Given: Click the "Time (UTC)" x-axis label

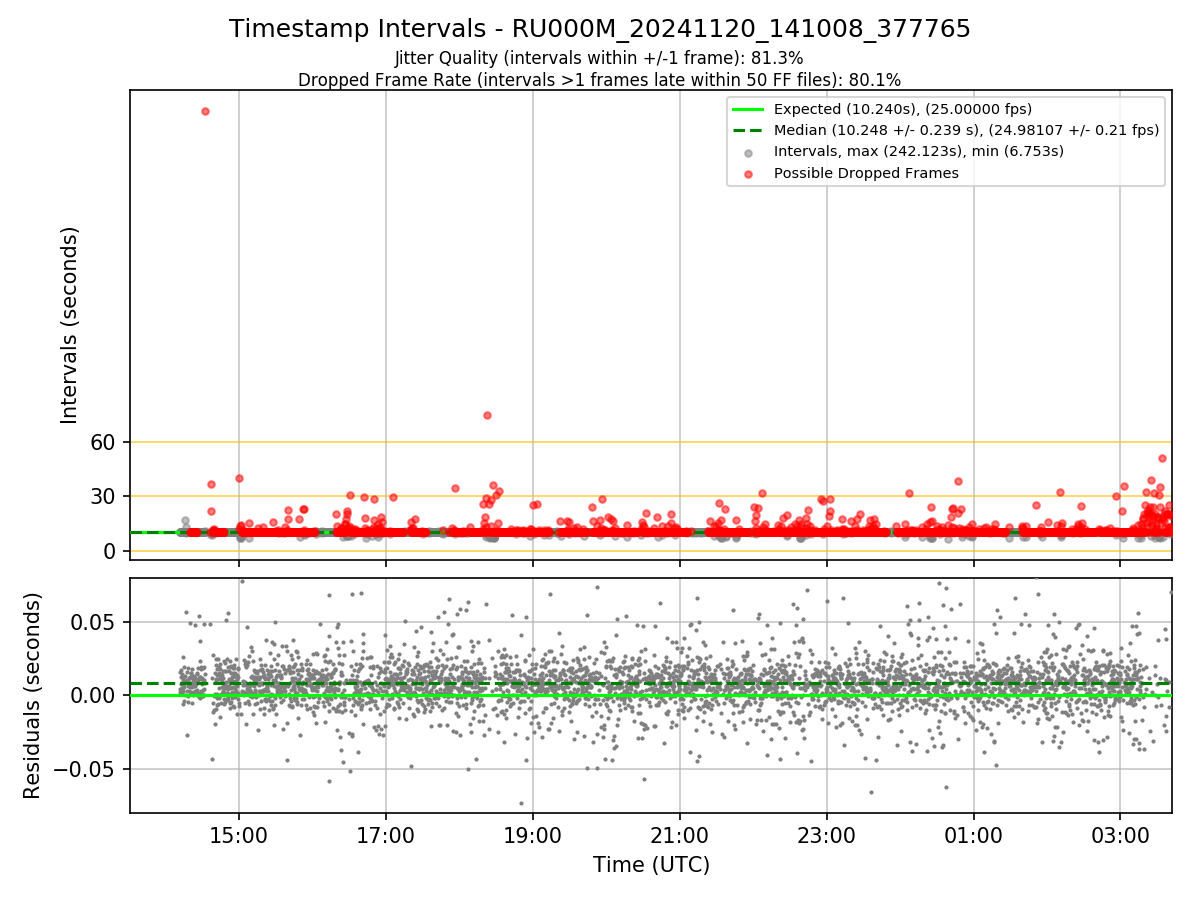Looking at the screenshot, I should coord(651,865).
